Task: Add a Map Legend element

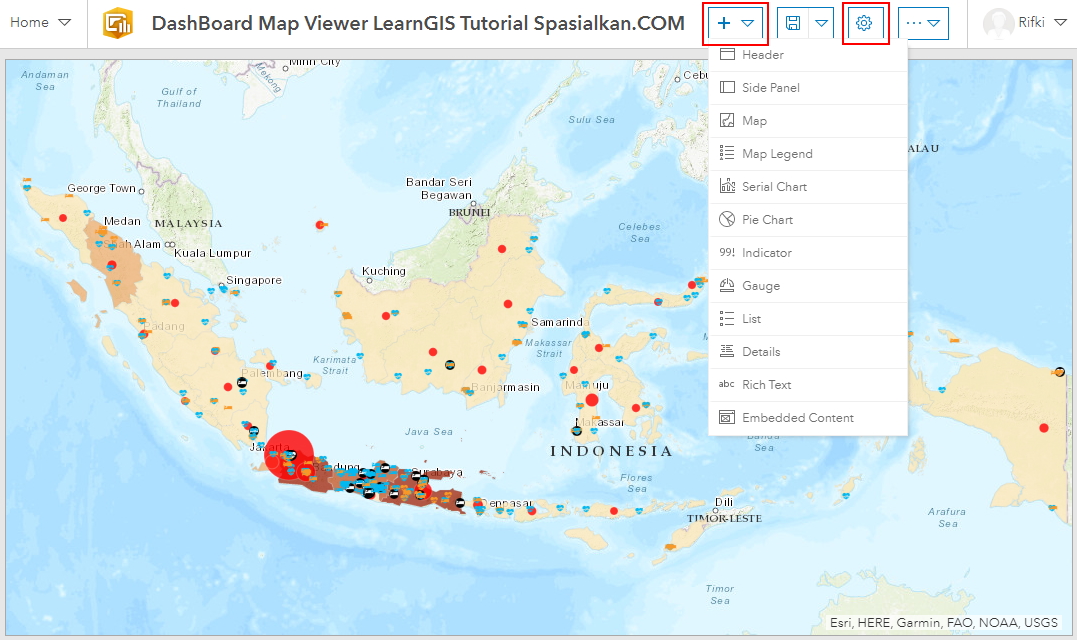Action: (x=808, y=154)
